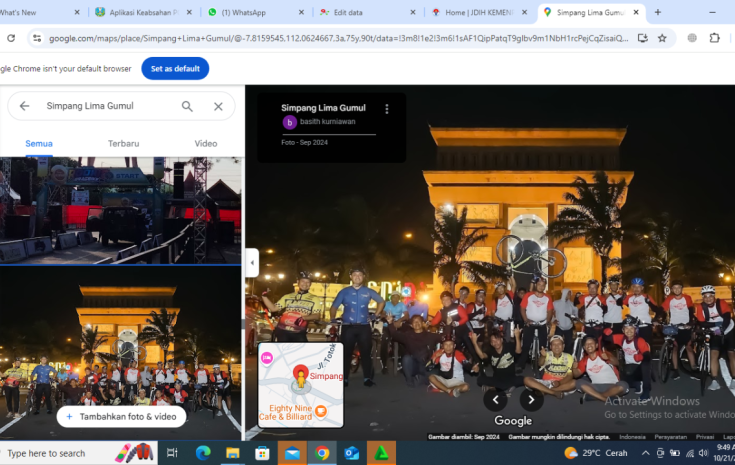
Task: Click the Eighty Nine Cafe & Billiard marker
Action: (x=321, y=411)
